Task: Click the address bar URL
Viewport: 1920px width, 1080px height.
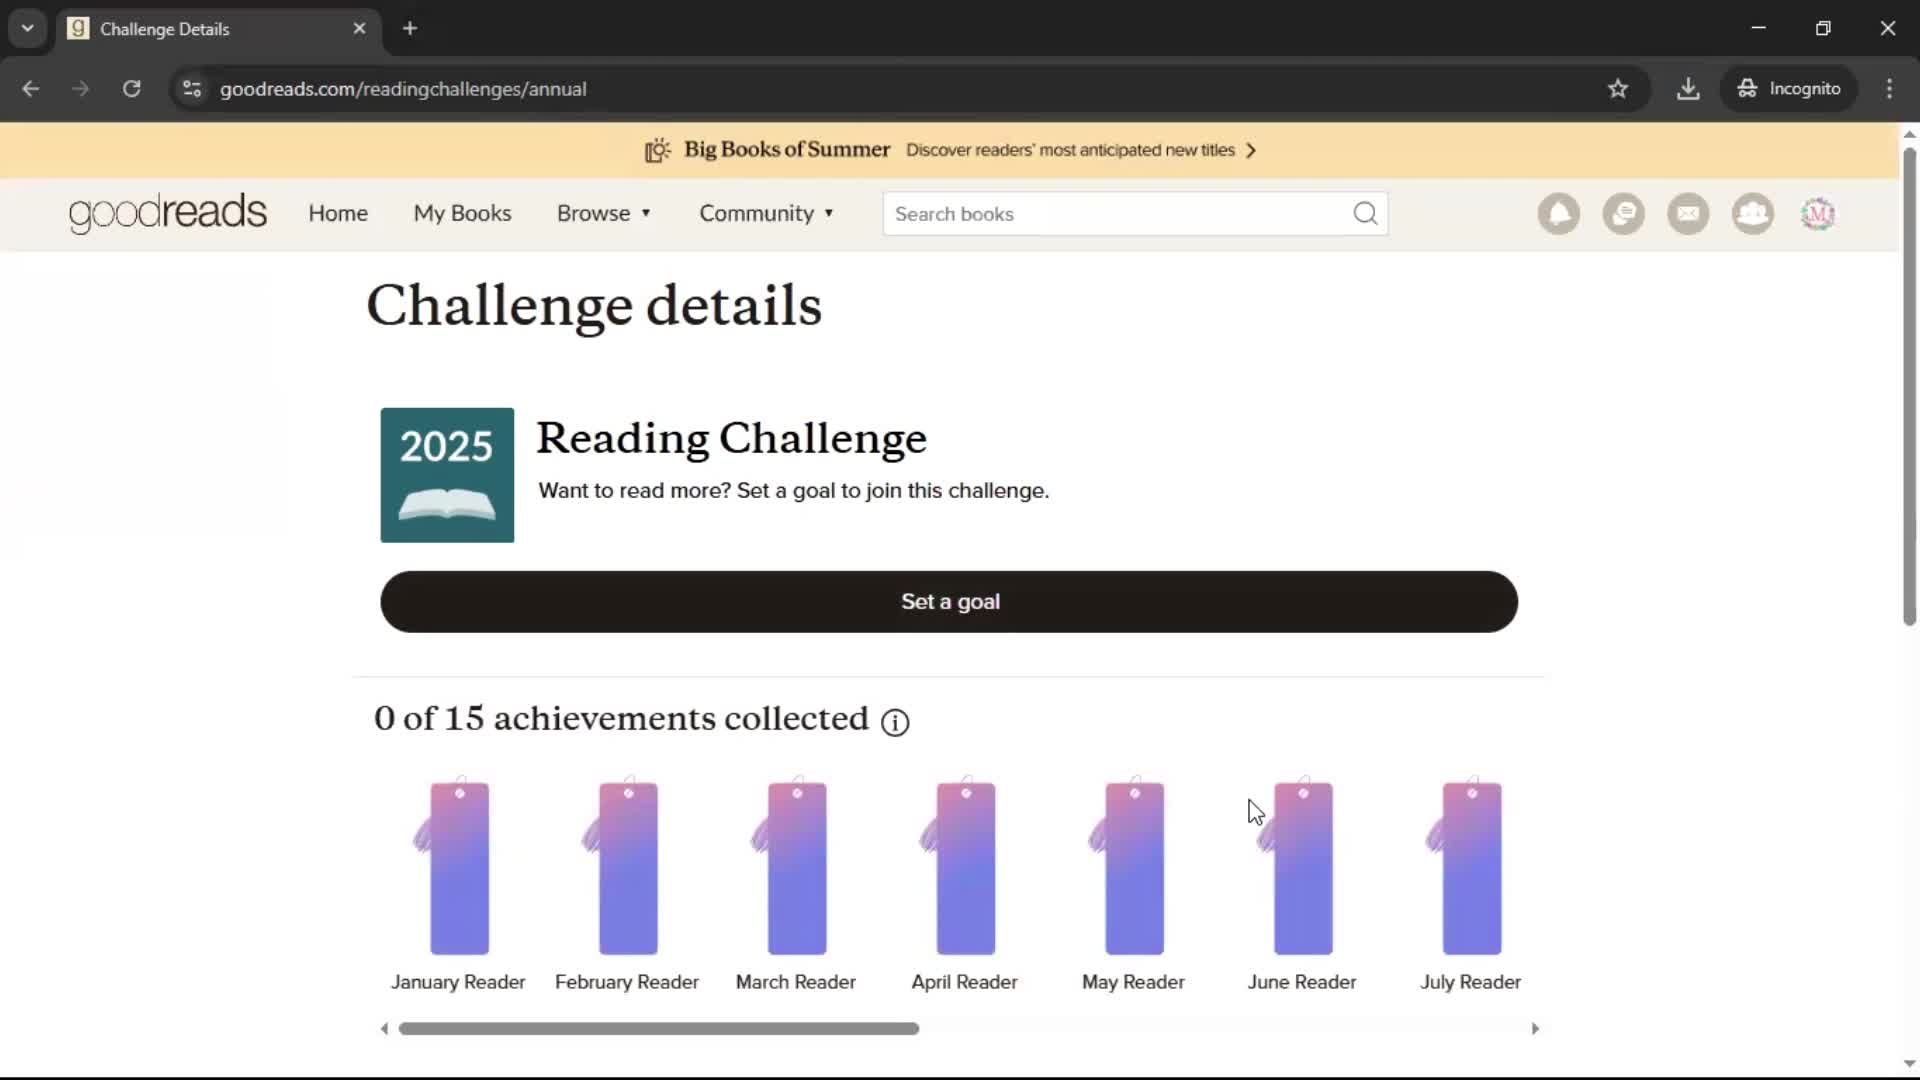Action: [x=403, y=89]
